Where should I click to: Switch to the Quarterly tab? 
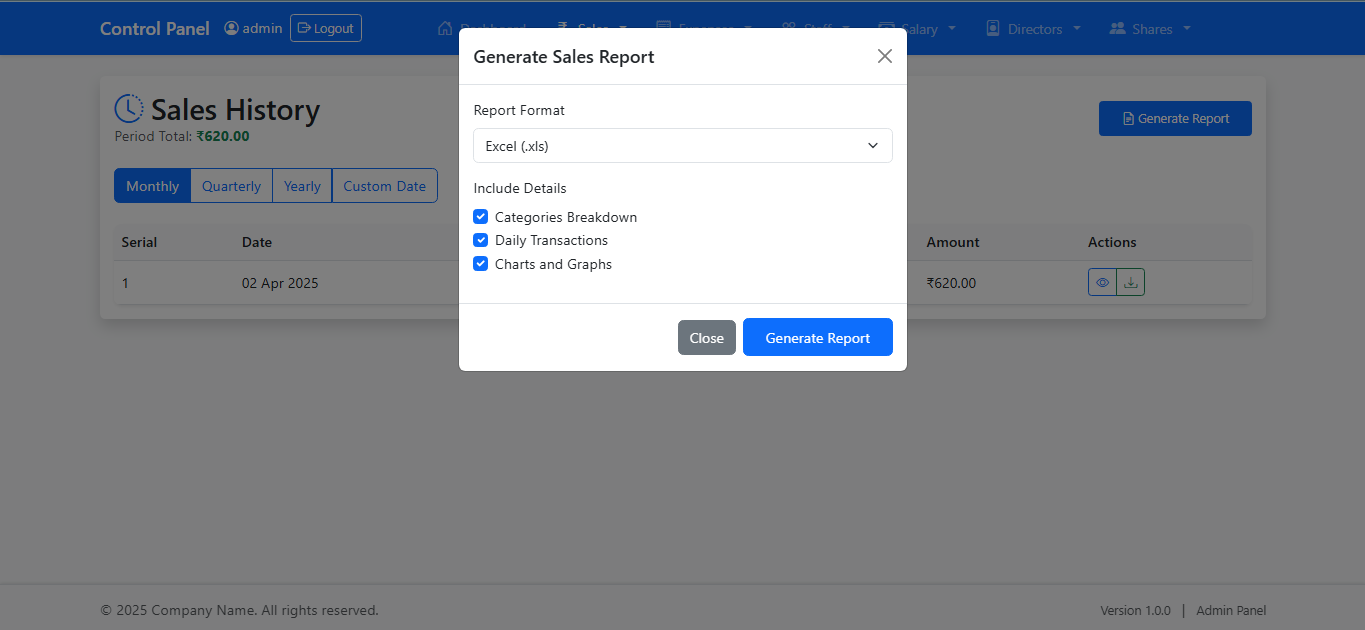click(x=231, y=186)
